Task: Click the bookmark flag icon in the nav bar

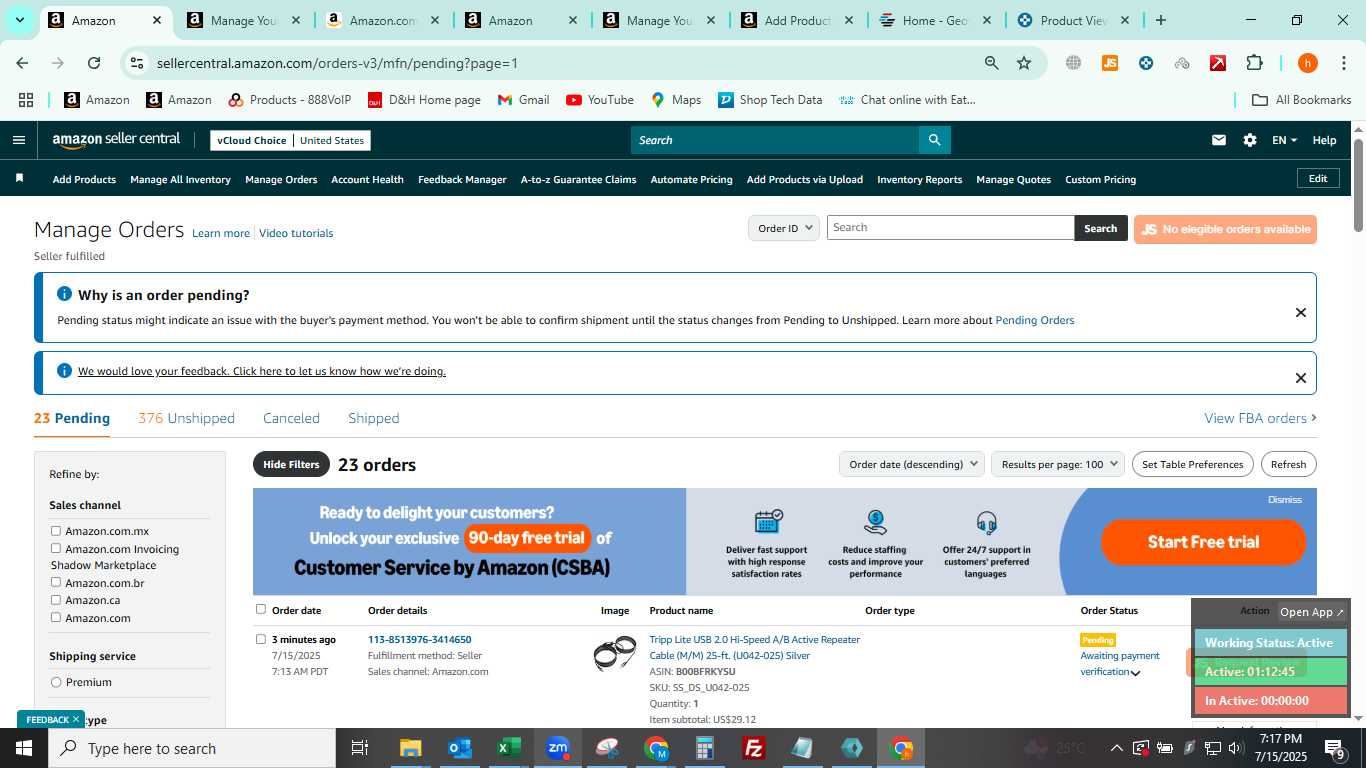Action: [19, 178]
